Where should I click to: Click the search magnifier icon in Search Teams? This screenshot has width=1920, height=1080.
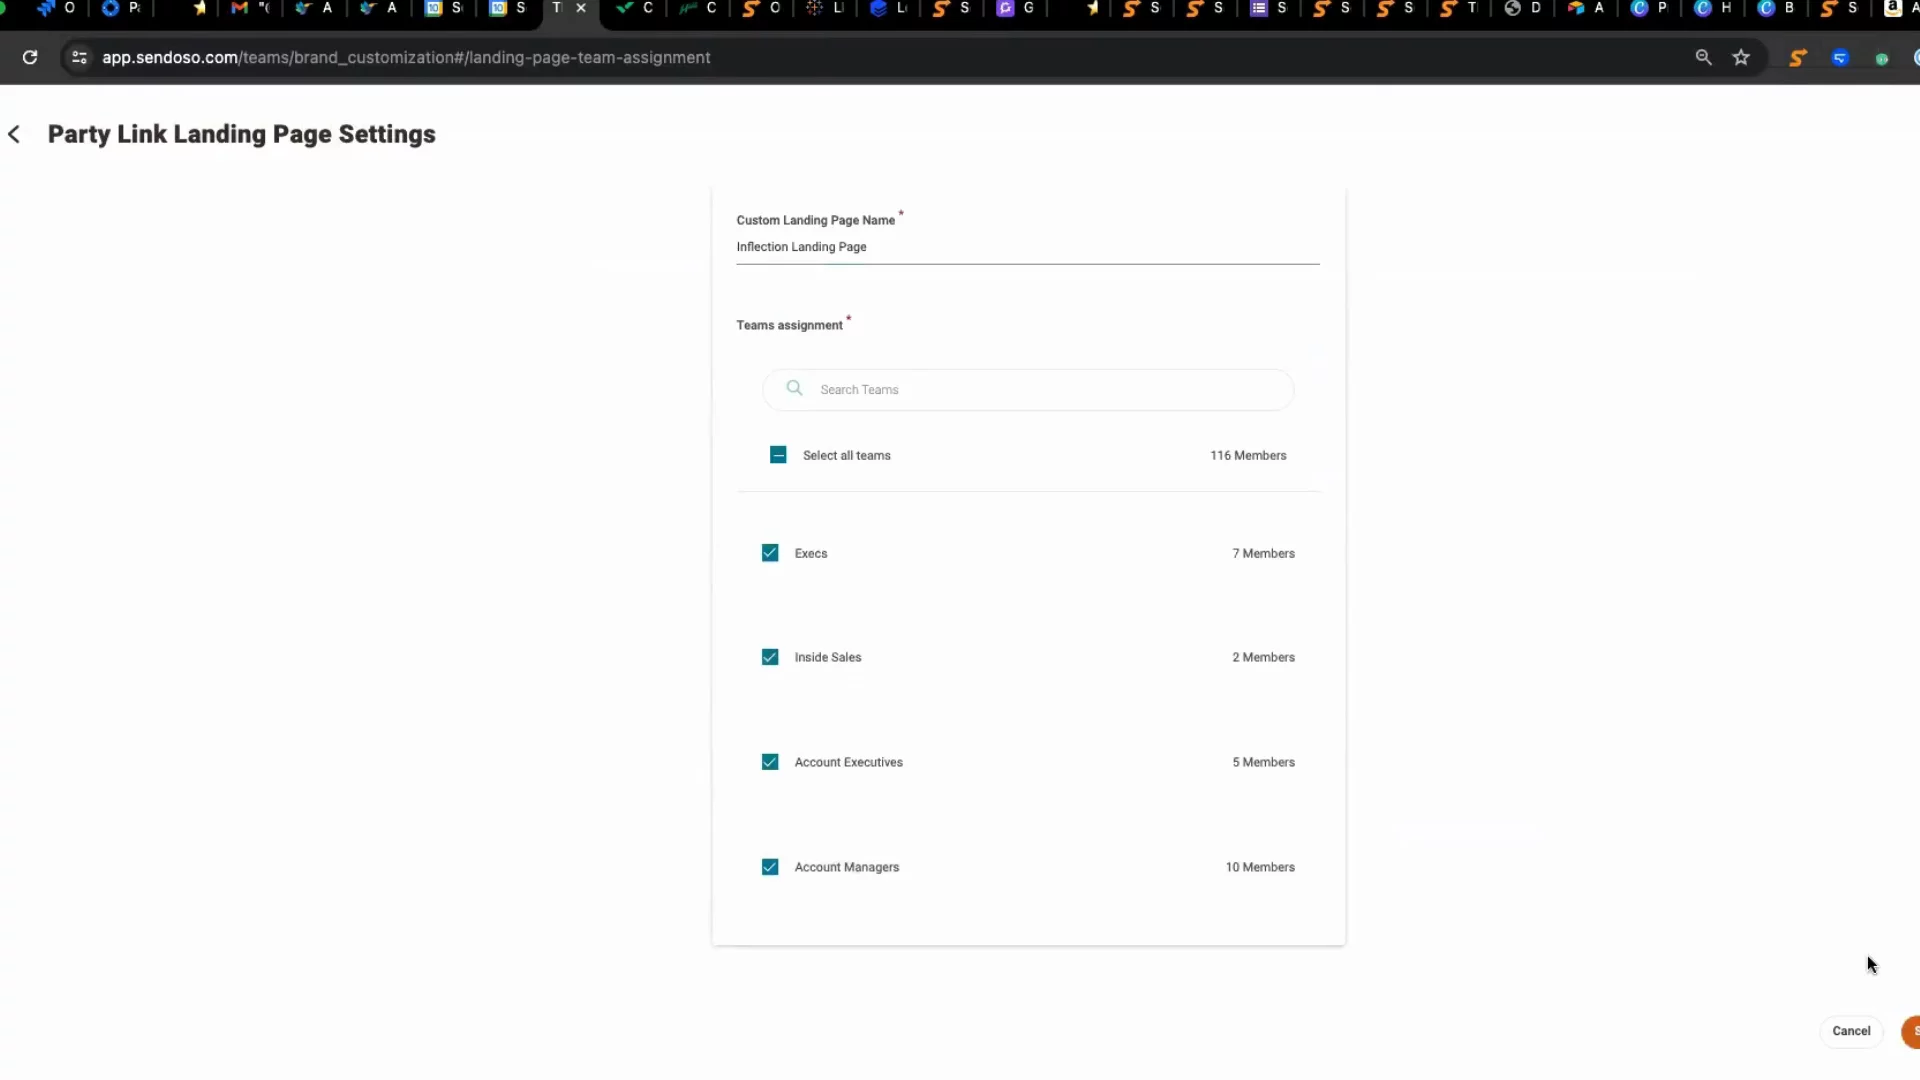pos(794,389)
